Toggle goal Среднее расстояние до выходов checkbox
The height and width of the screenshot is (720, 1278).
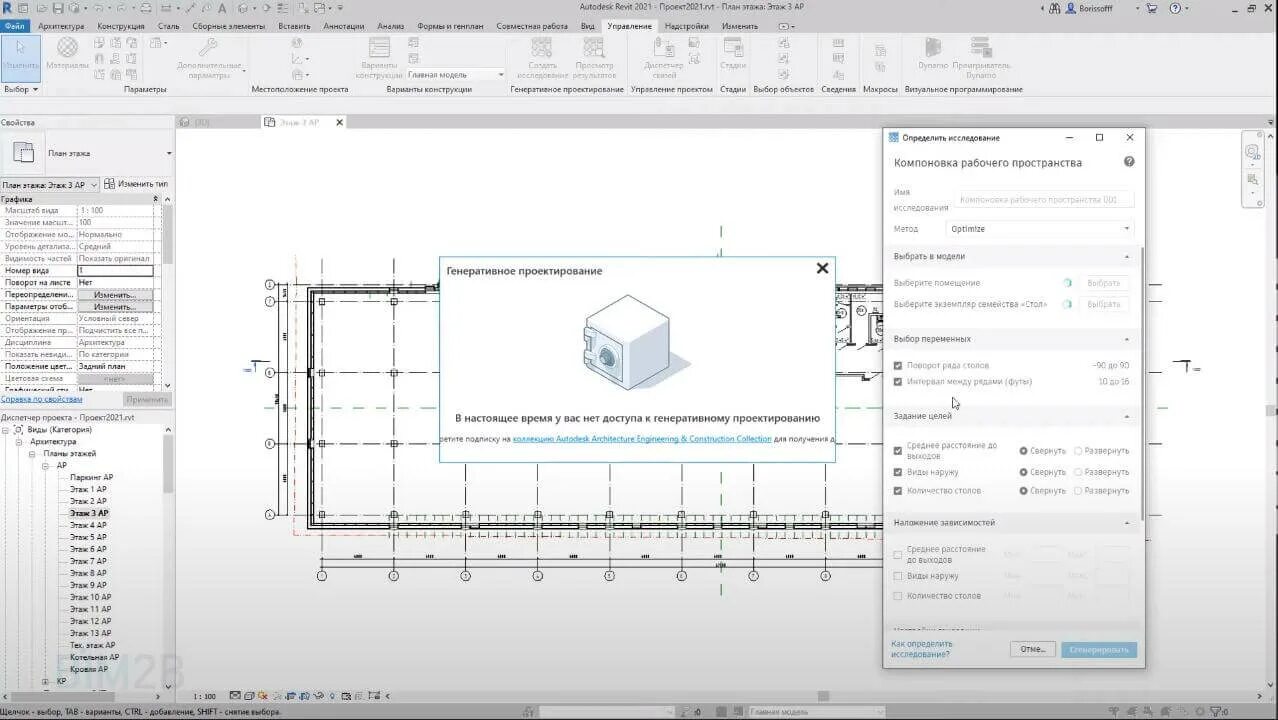[897, 450]
